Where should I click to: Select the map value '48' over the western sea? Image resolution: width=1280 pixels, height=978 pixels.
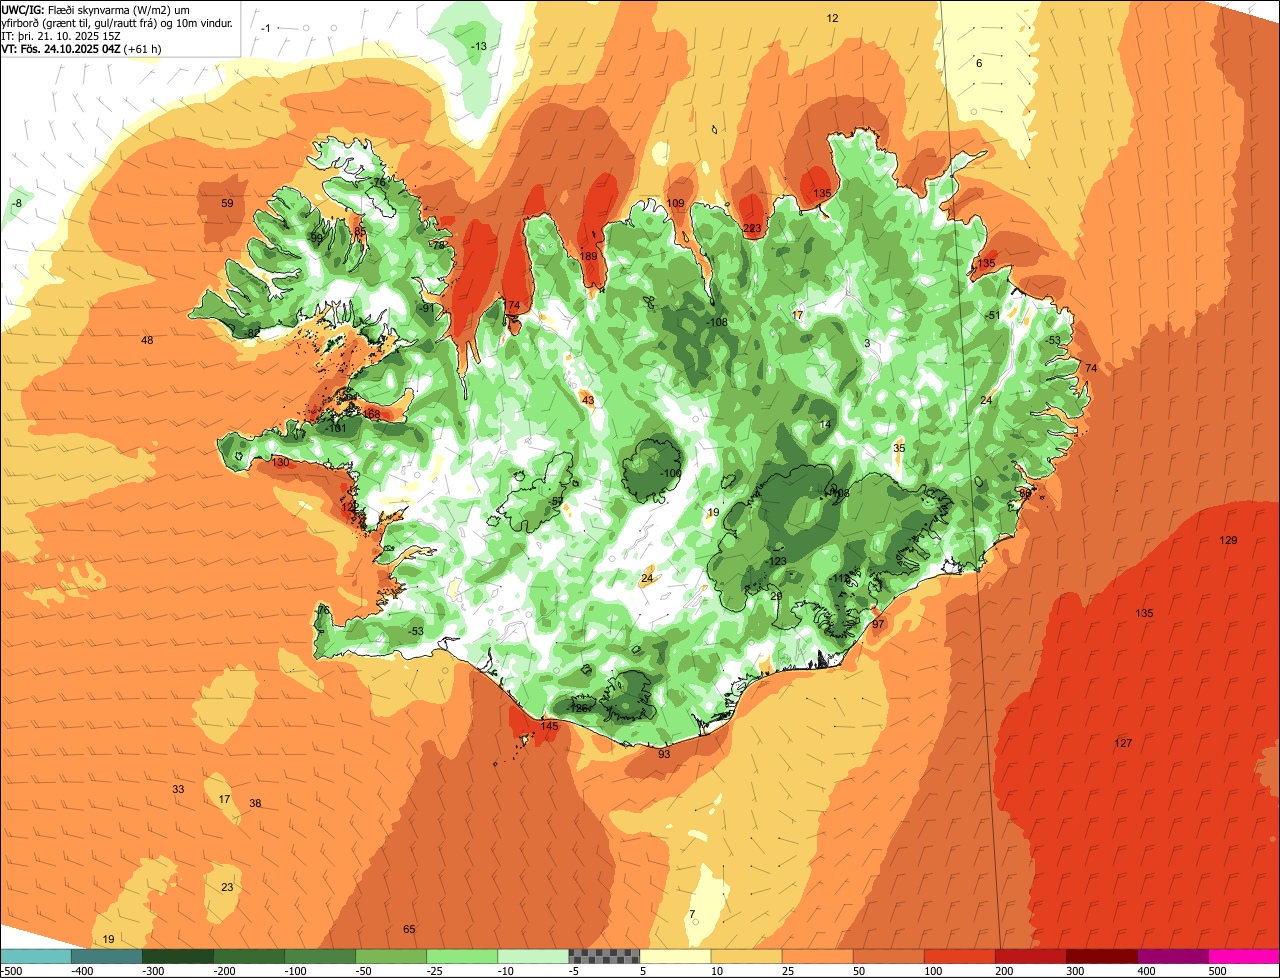pyautogui.click(x=147, y=341)
